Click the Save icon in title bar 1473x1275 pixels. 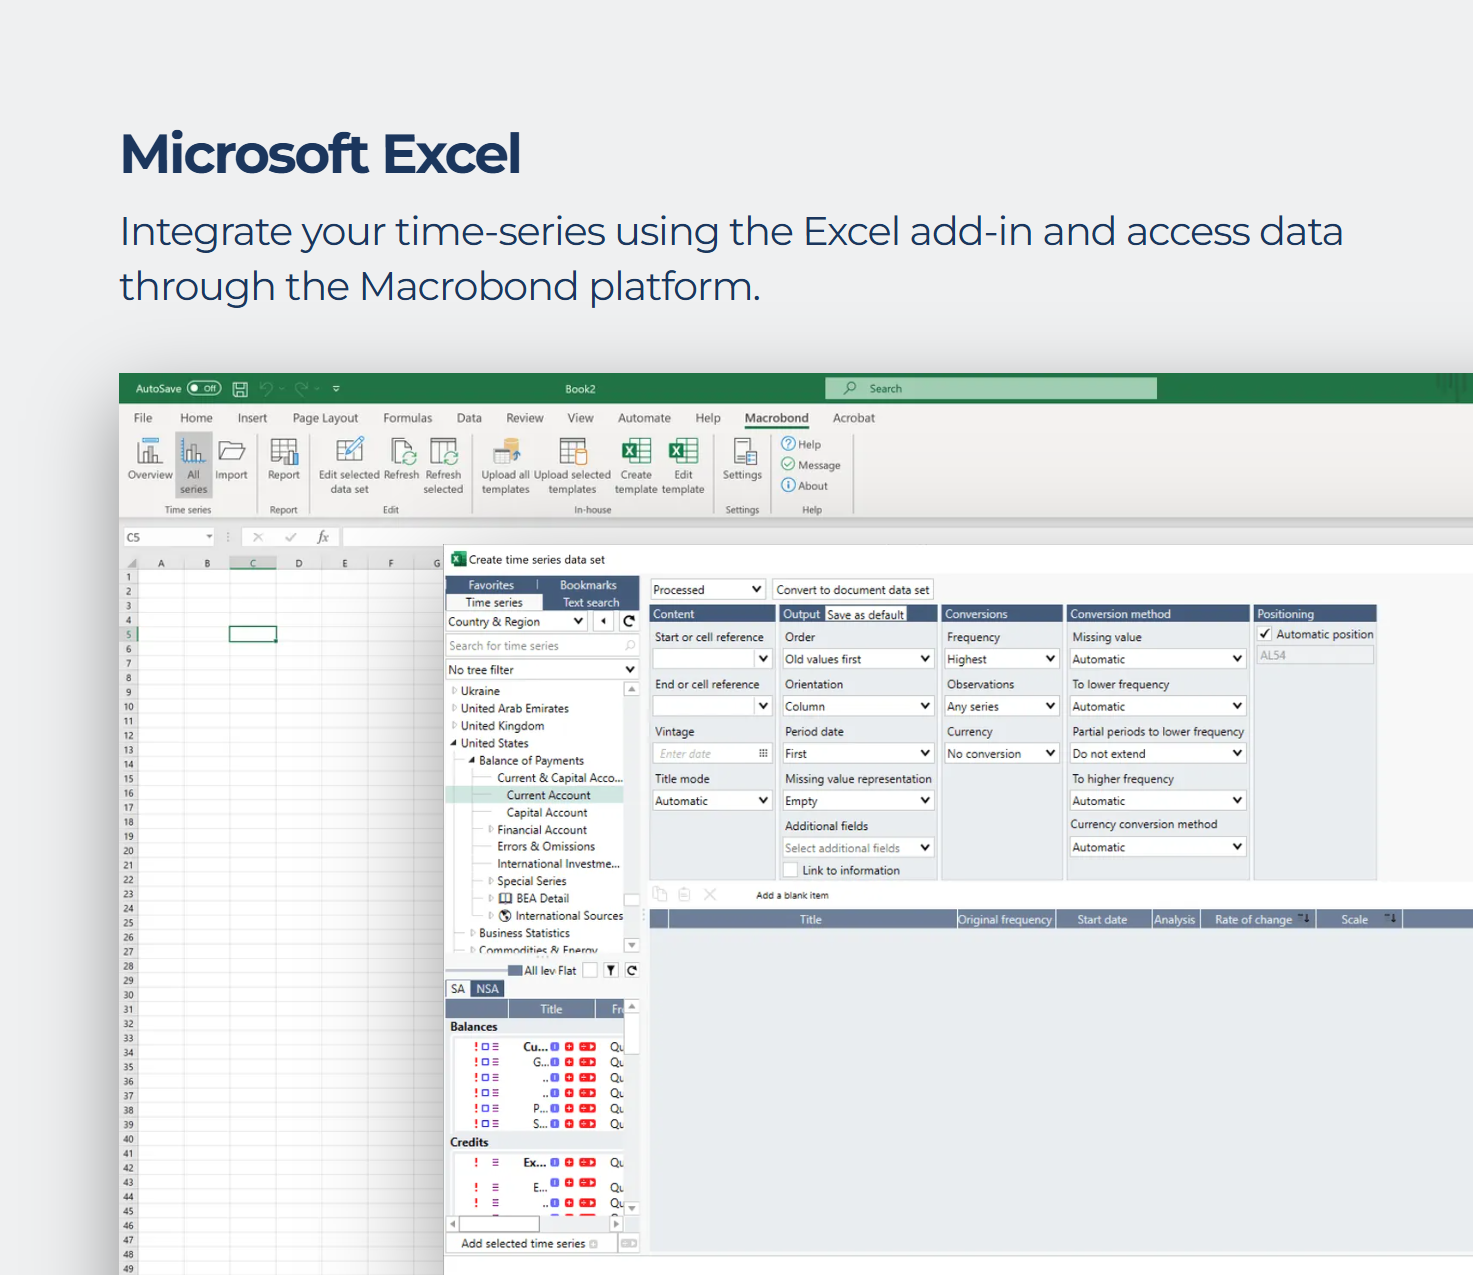[x=240, y=389]
